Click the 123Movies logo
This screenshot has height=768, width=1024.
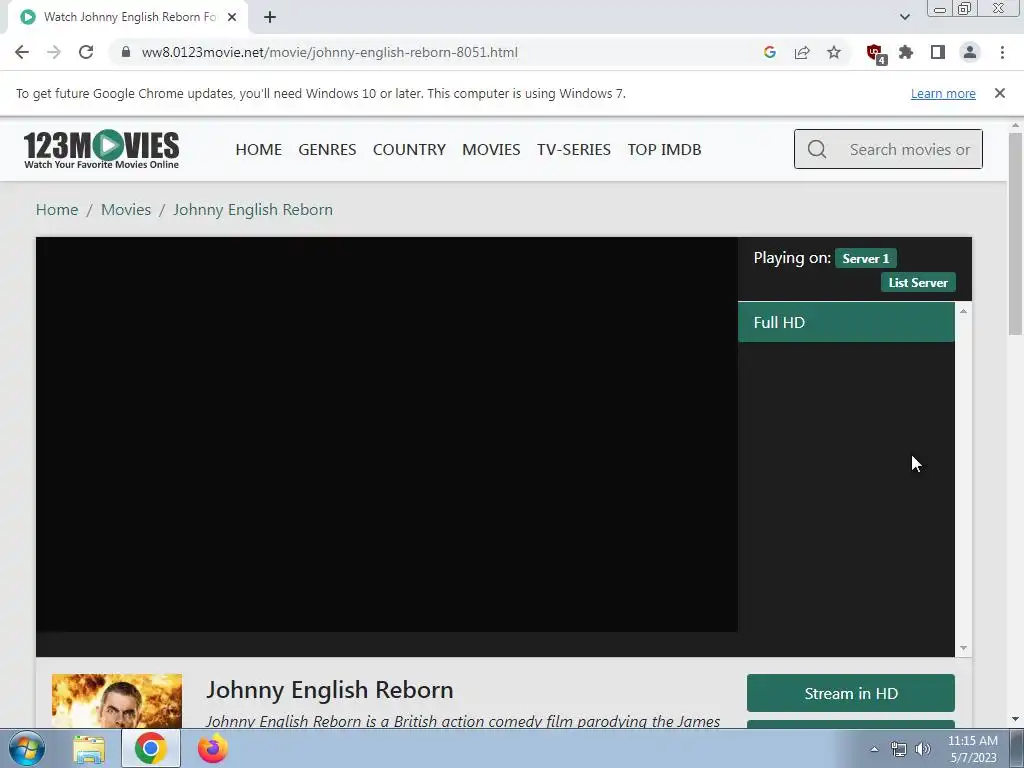(x=101, y=150)
